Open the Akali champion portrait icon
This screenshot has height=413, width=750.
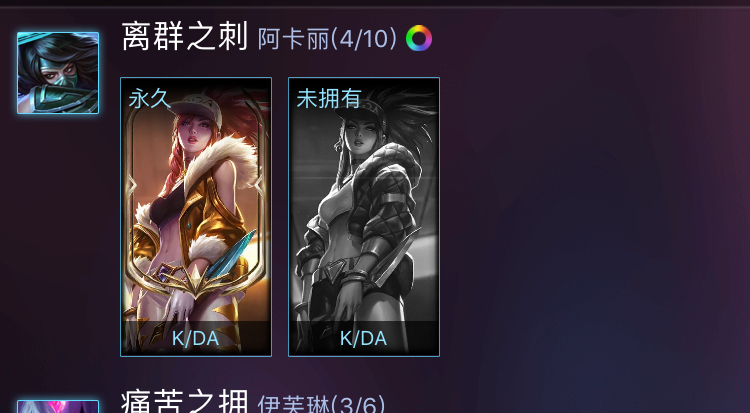click(x=58, y=73)
